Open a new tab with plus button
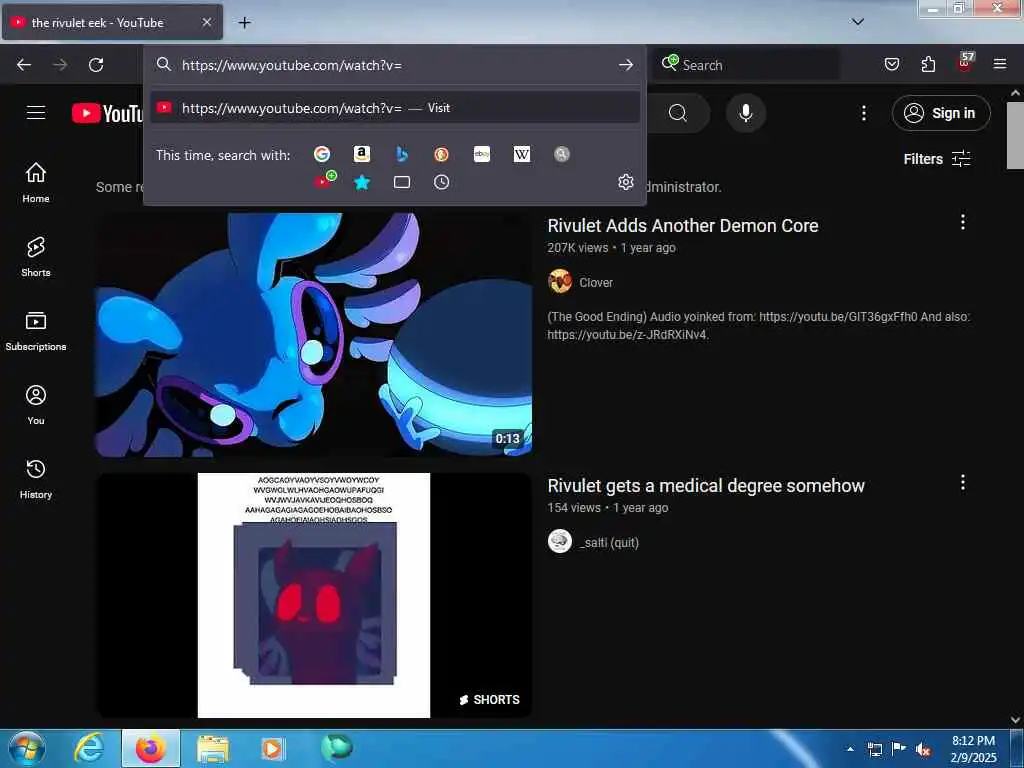 tap(244, 23)
